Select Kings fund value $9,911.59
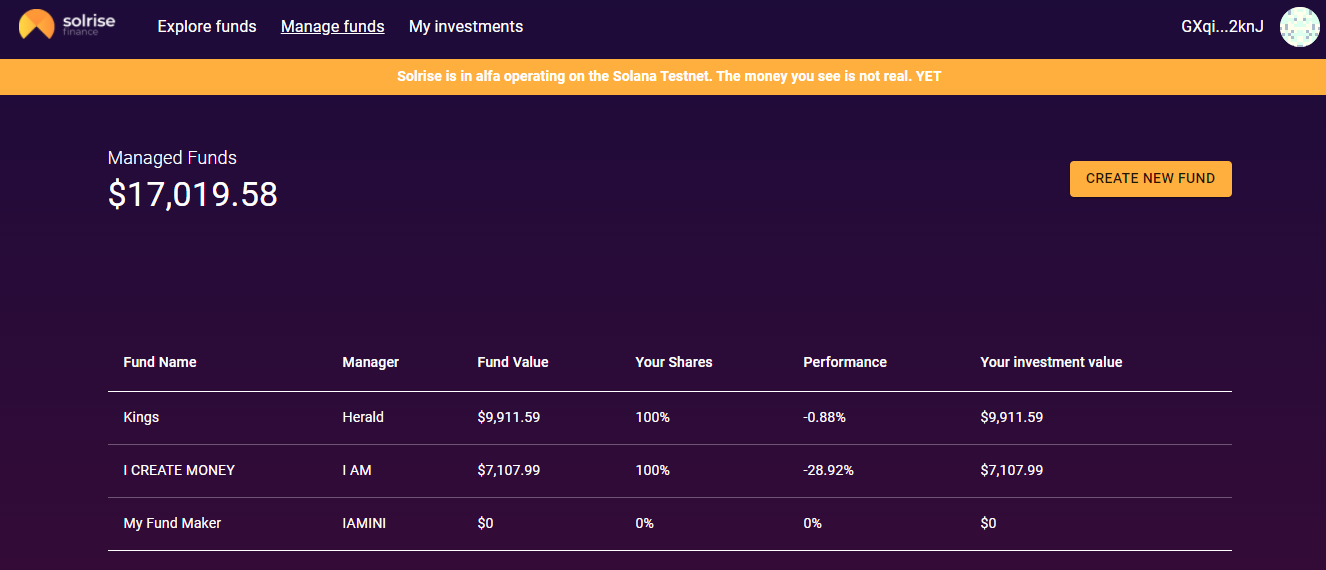Screen dimensions: 1326x570 click(x=509, y=417)
